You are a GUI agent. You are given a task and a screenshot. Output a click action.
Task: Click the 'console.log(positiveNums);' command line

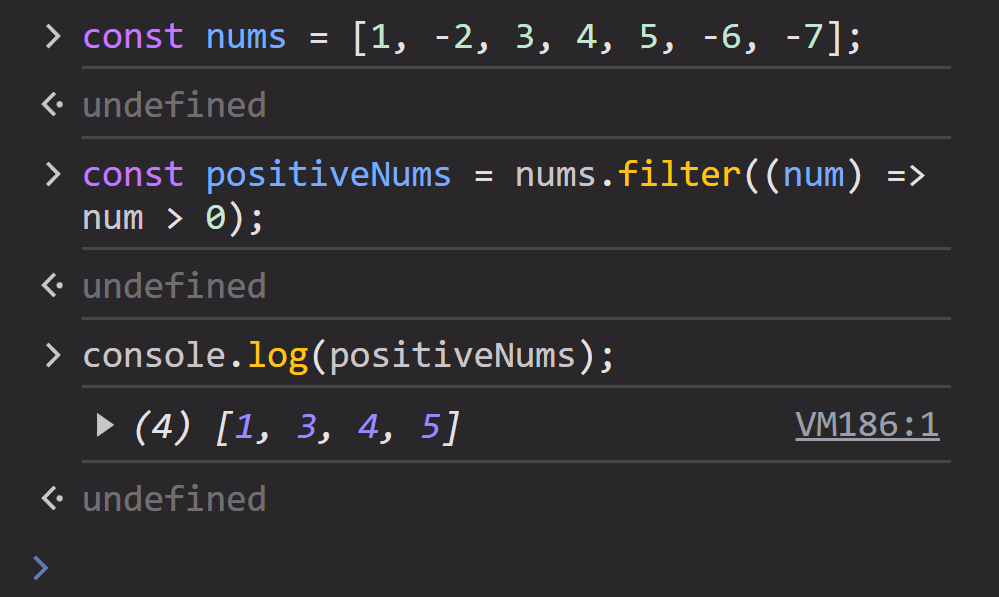348,356
